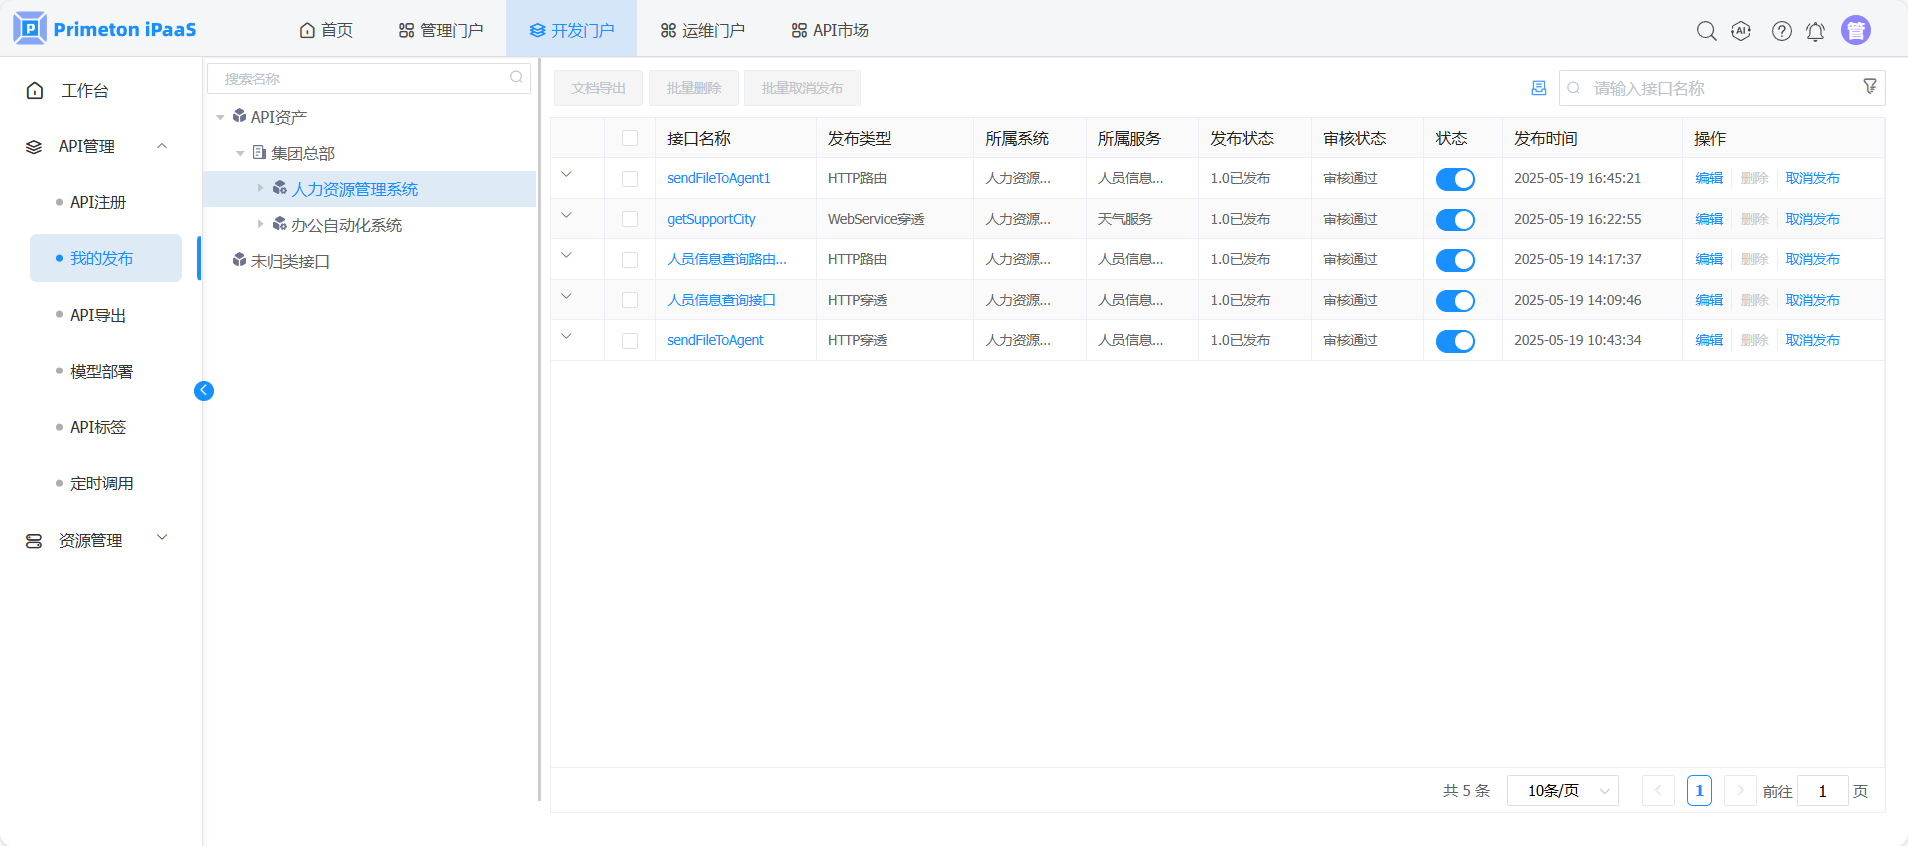Screen dimensions: 1908x846
Task: Open the sendFileToAgent1 interface link
Action: click(718, 178)
